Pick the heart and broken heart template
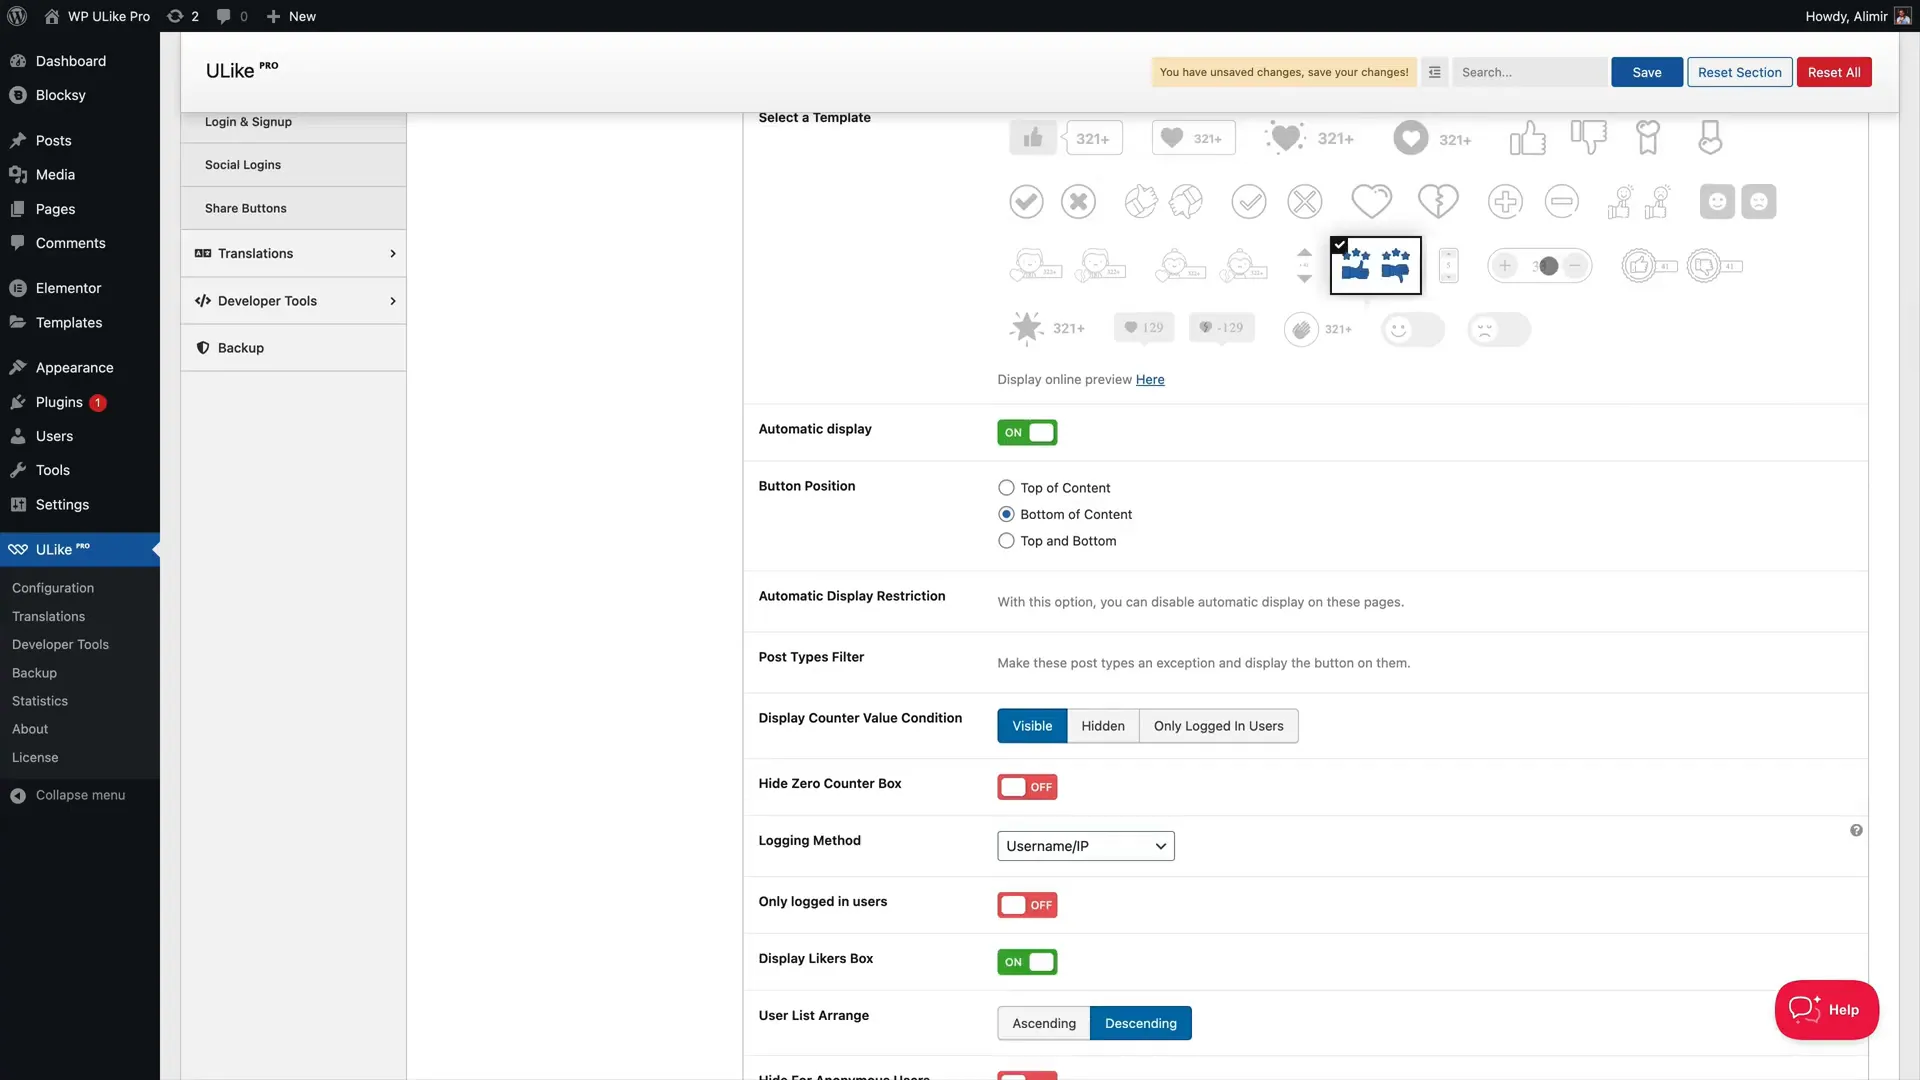The height and width of the screenshot is (1080, 1920). click(x=1404, y=202)
